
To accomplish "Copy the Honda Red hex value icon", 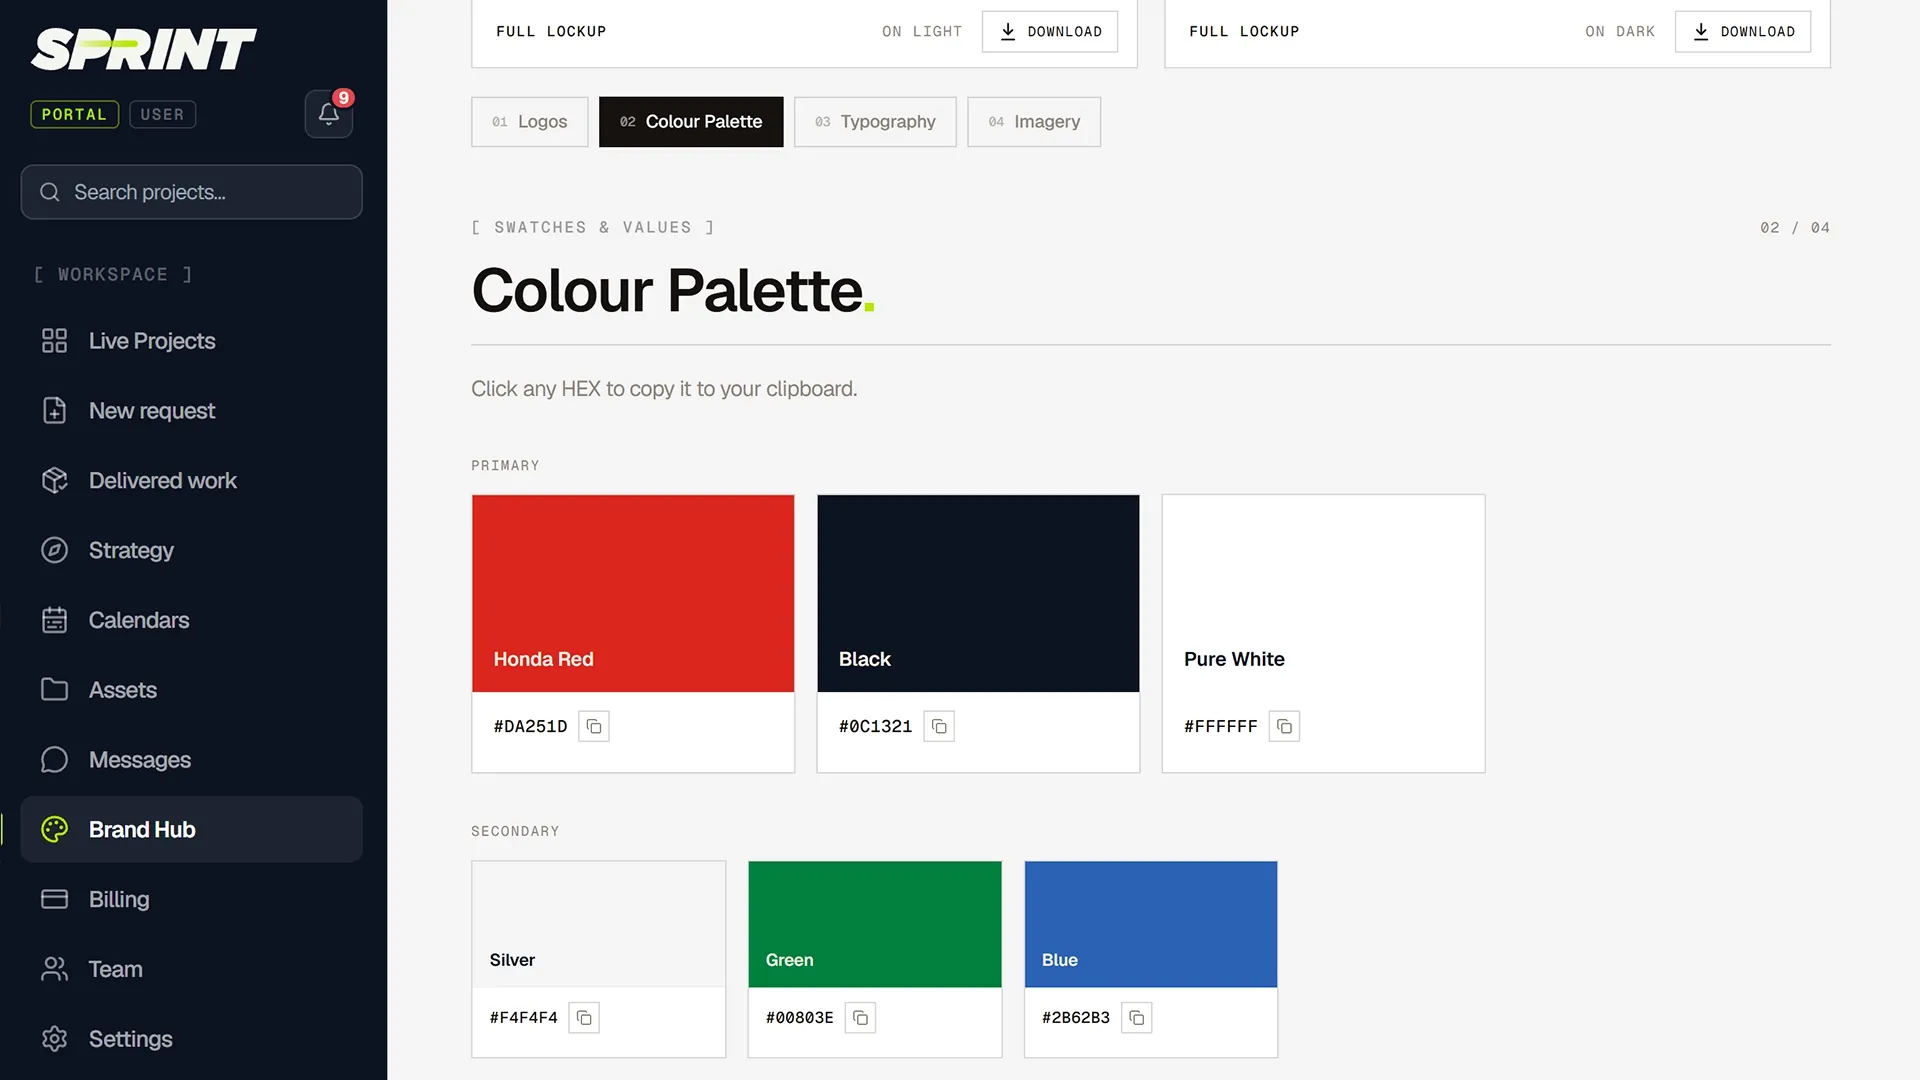I will point(594,726).
